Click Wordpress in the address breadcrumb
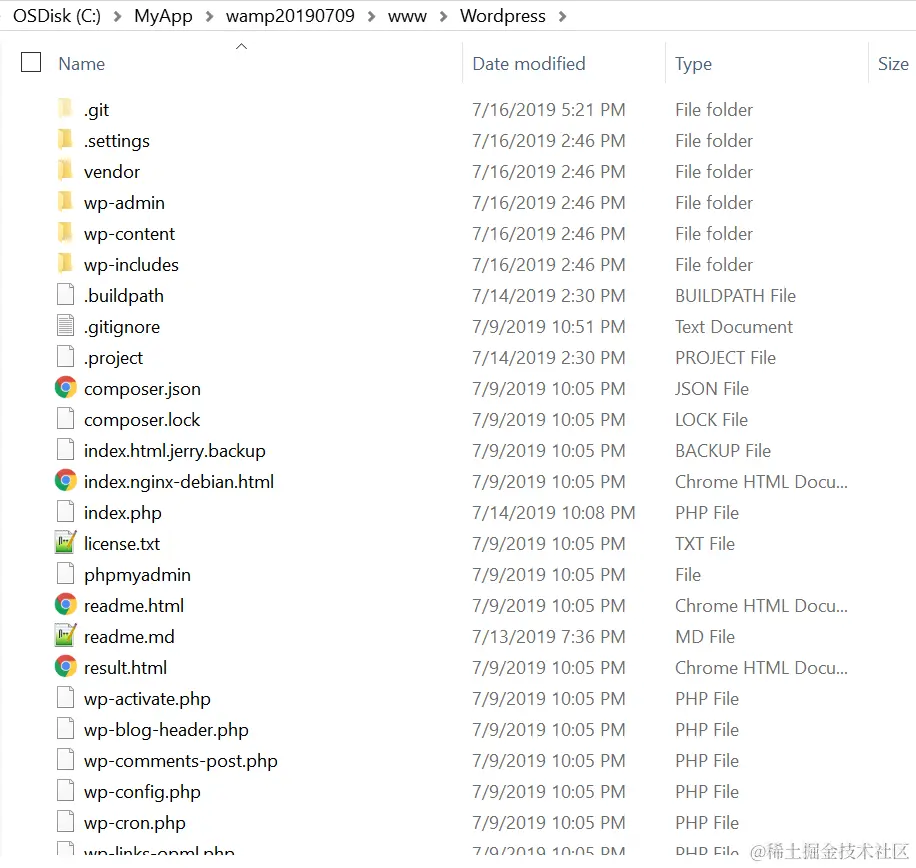 [x=503, y=16]
